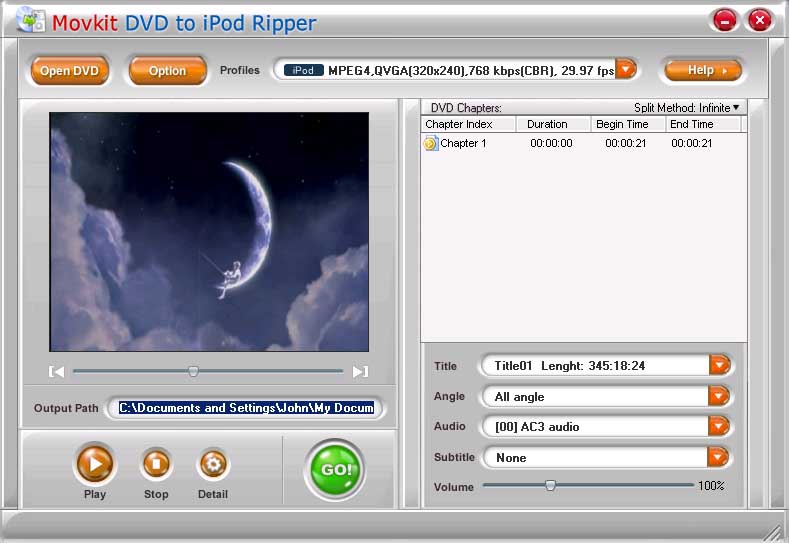Click the End Time column header
Viewport: 789px width, 543px height.
[703, 124]
